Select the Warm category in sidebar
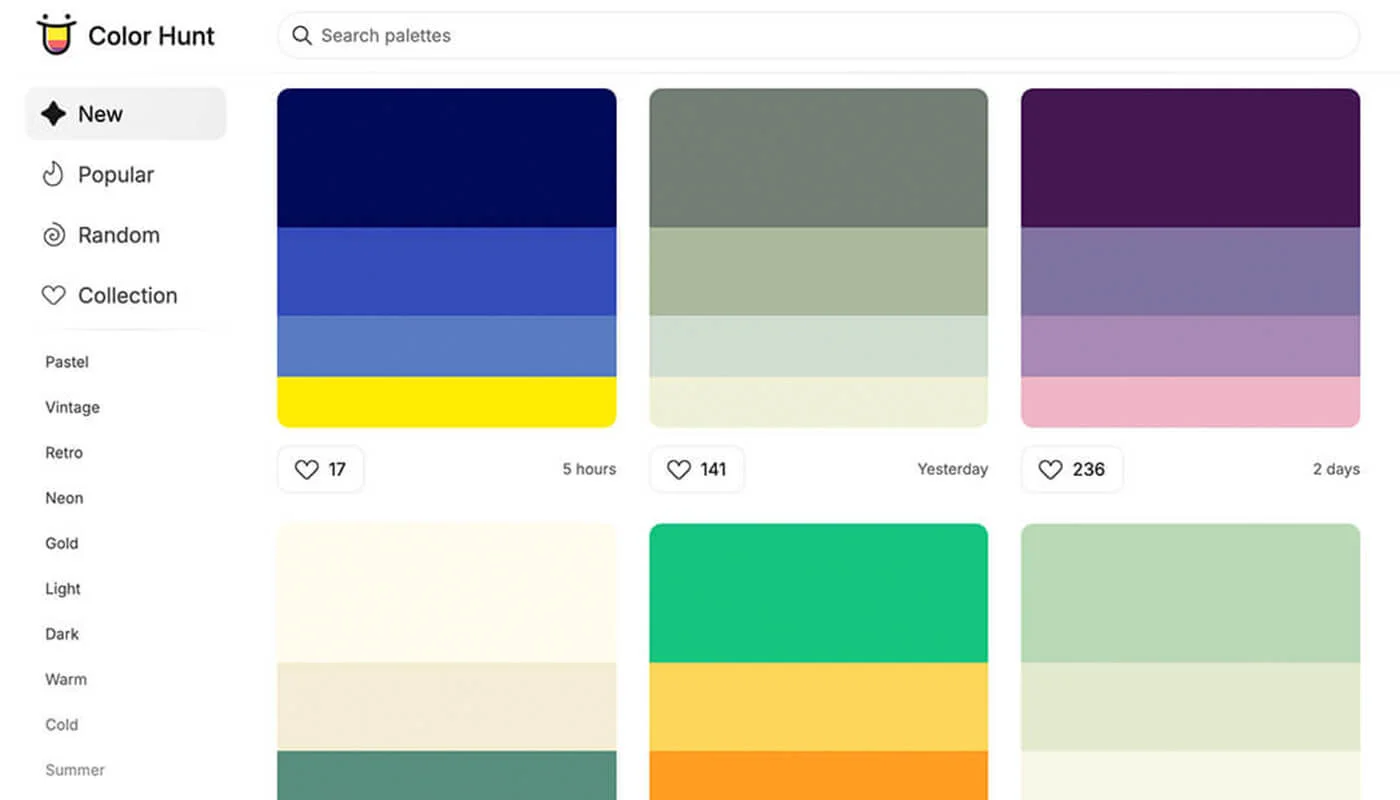Viewport: 1400px width, 800px height. point(66,679)
